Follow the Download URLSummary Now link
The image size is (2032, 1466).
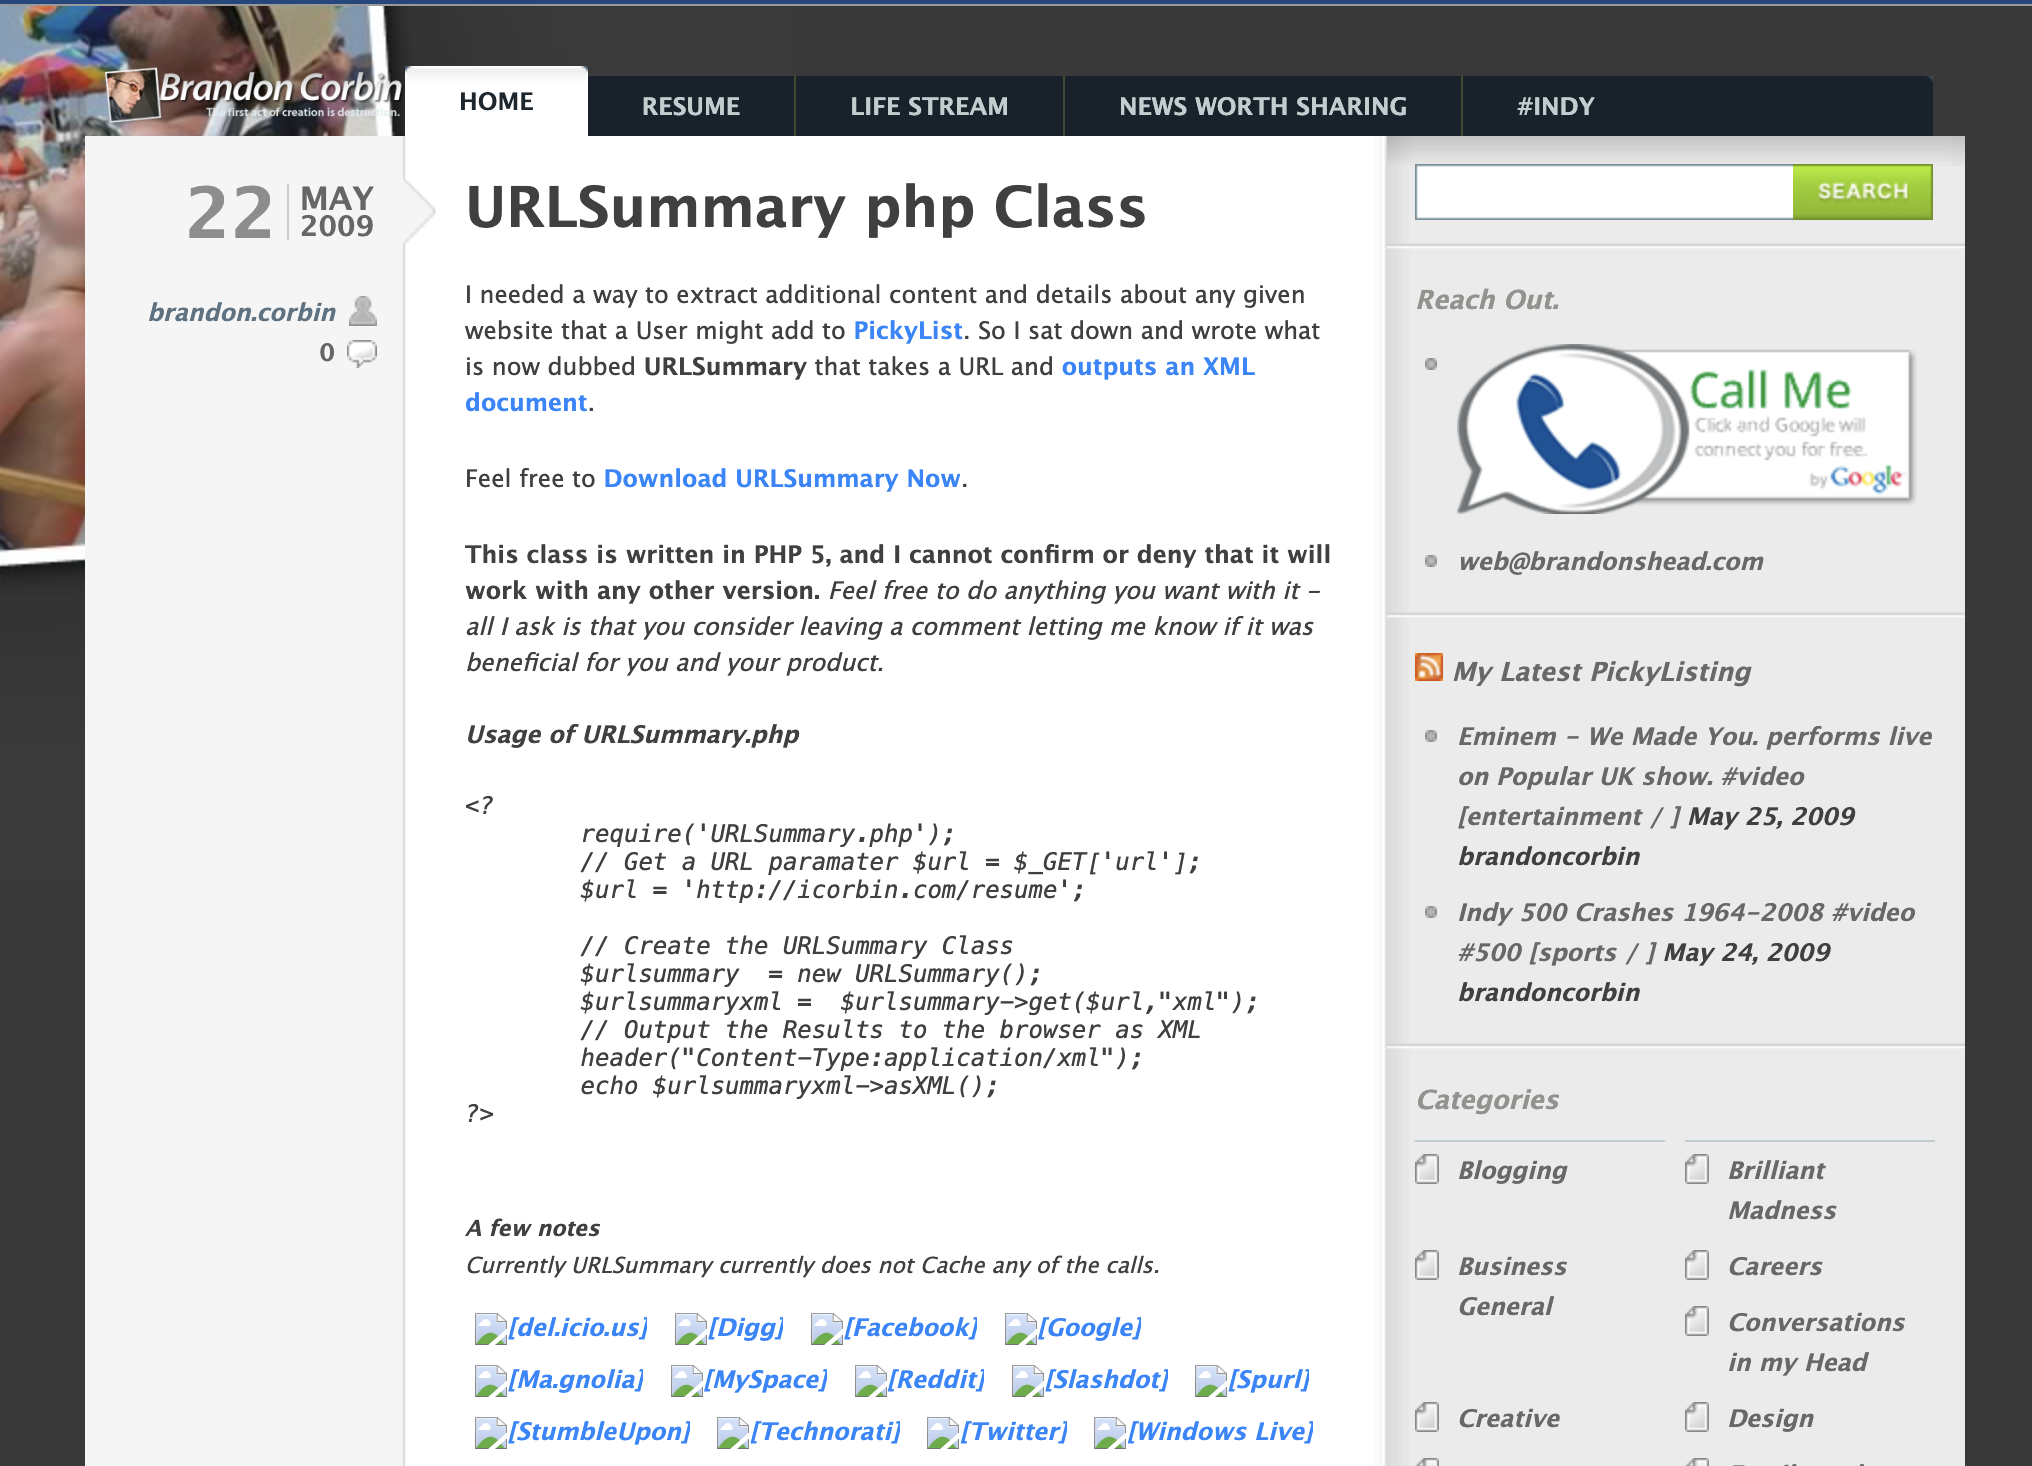pyautogui.click(x=781, y=478)
